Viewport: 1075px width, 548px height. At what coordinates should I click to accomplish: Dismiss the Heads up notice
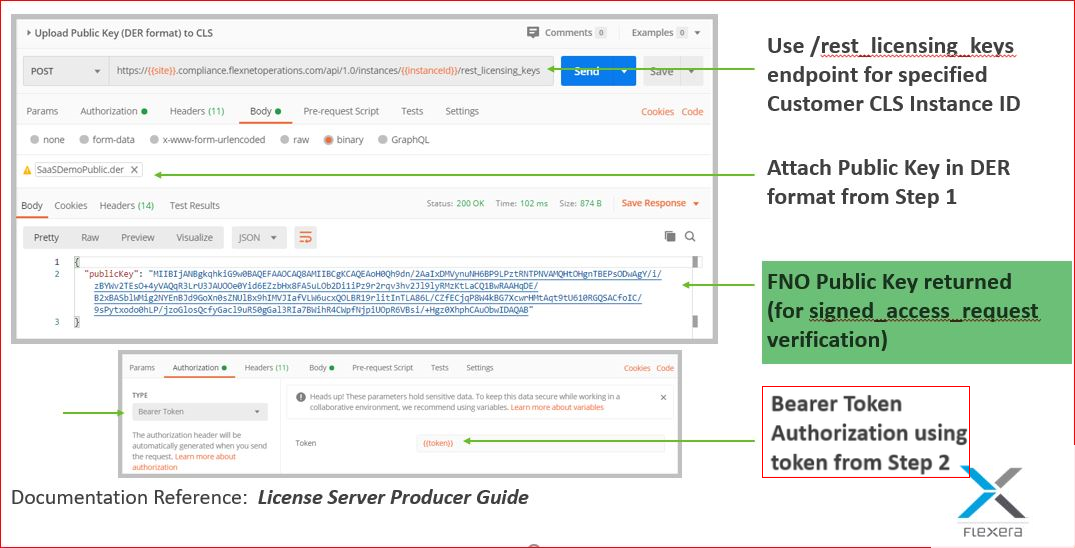click(x=663, y=397)
